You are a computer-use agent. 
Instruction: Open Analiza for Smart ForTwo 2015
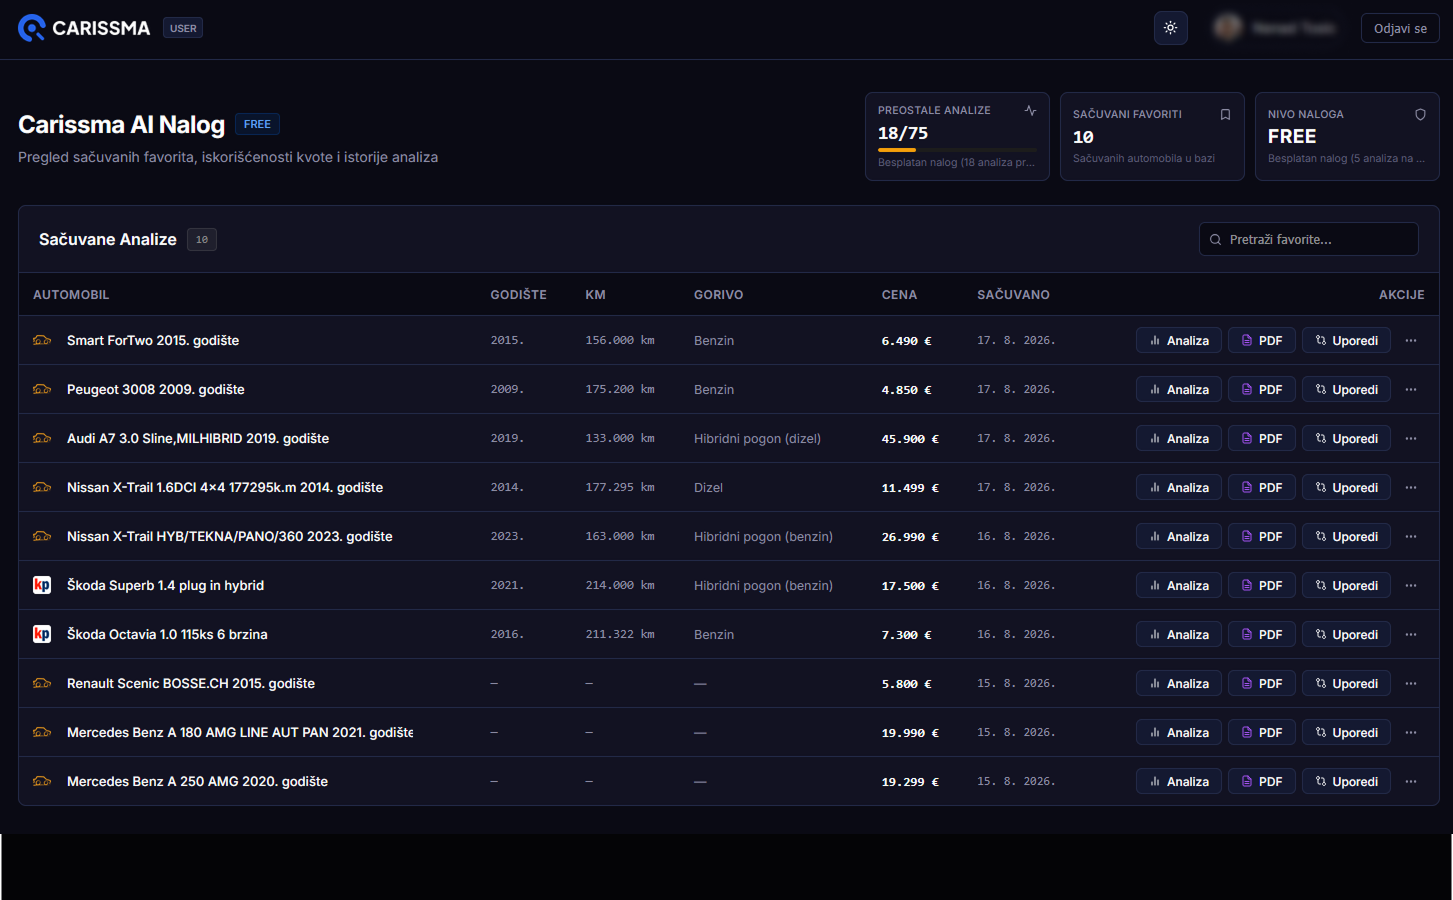pos(1179,341)
